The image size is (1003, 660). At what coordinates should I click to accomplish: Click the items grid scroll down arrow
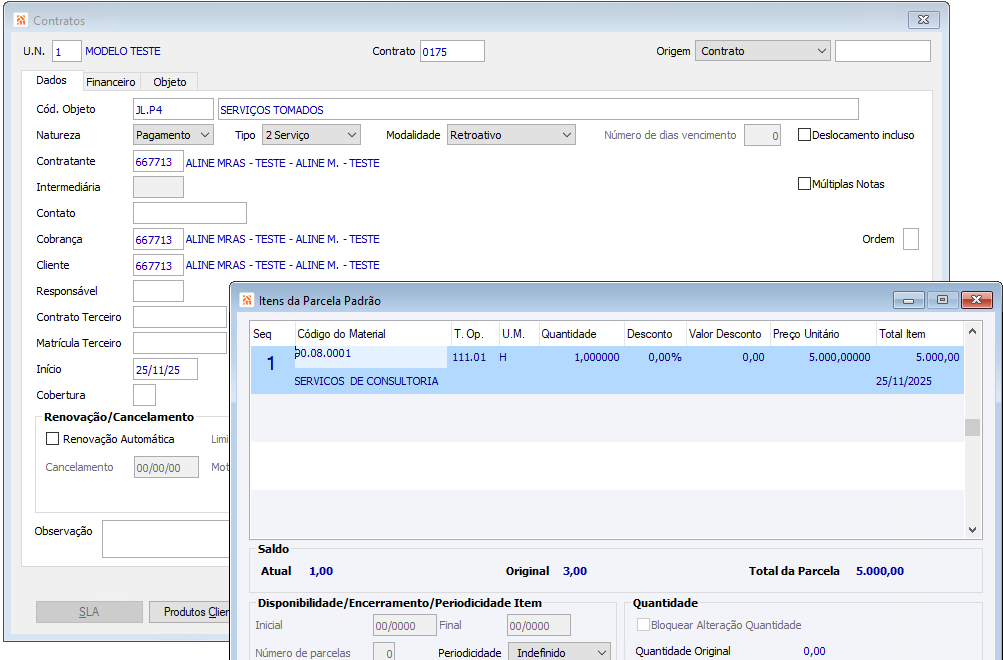point(973,530)
